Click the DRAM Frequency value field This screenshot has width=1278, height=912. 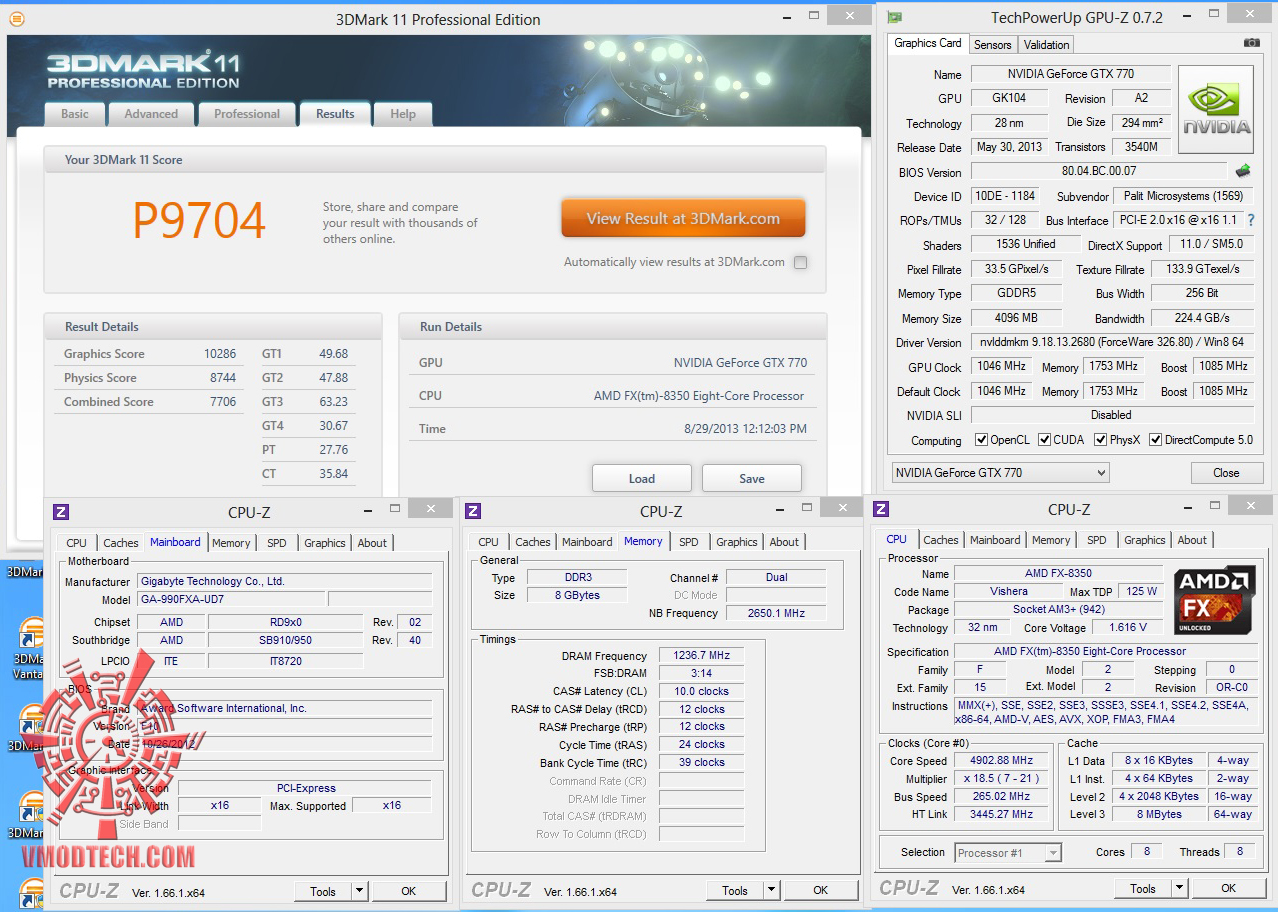click(701, 655)
